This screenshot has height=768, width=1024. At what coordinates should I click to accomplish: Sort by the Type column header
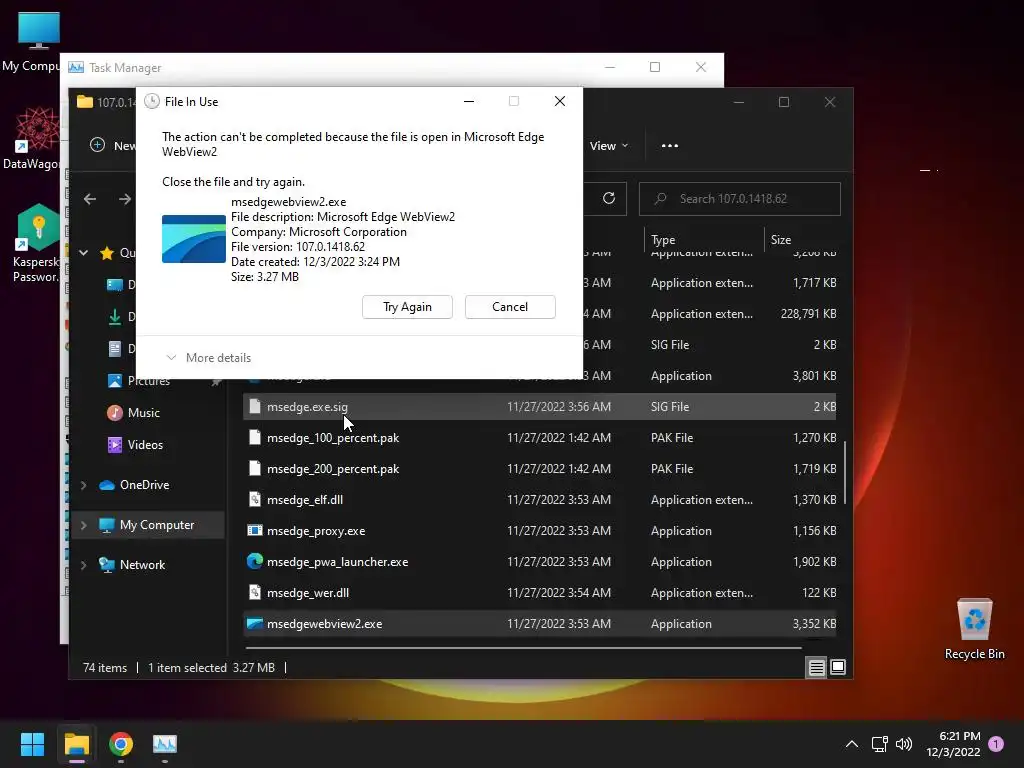(x=703, y=240)
